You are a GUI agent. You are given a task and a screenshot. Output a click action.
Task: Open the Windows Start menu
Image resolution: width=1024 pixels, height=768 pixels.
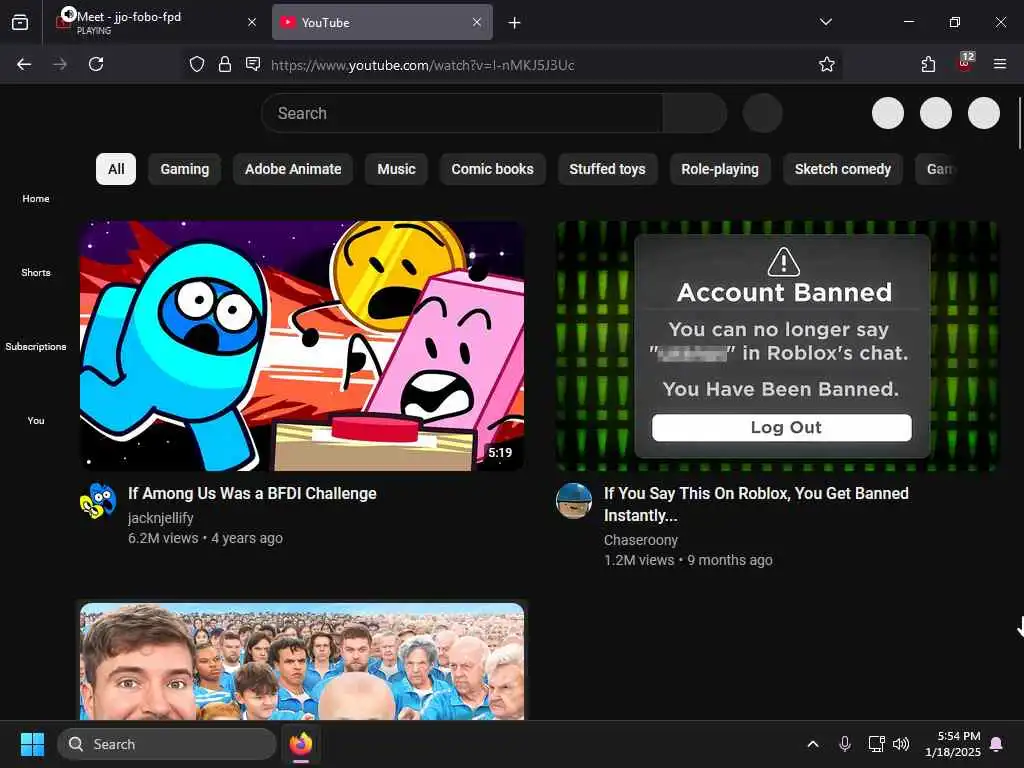pos(32,744)
